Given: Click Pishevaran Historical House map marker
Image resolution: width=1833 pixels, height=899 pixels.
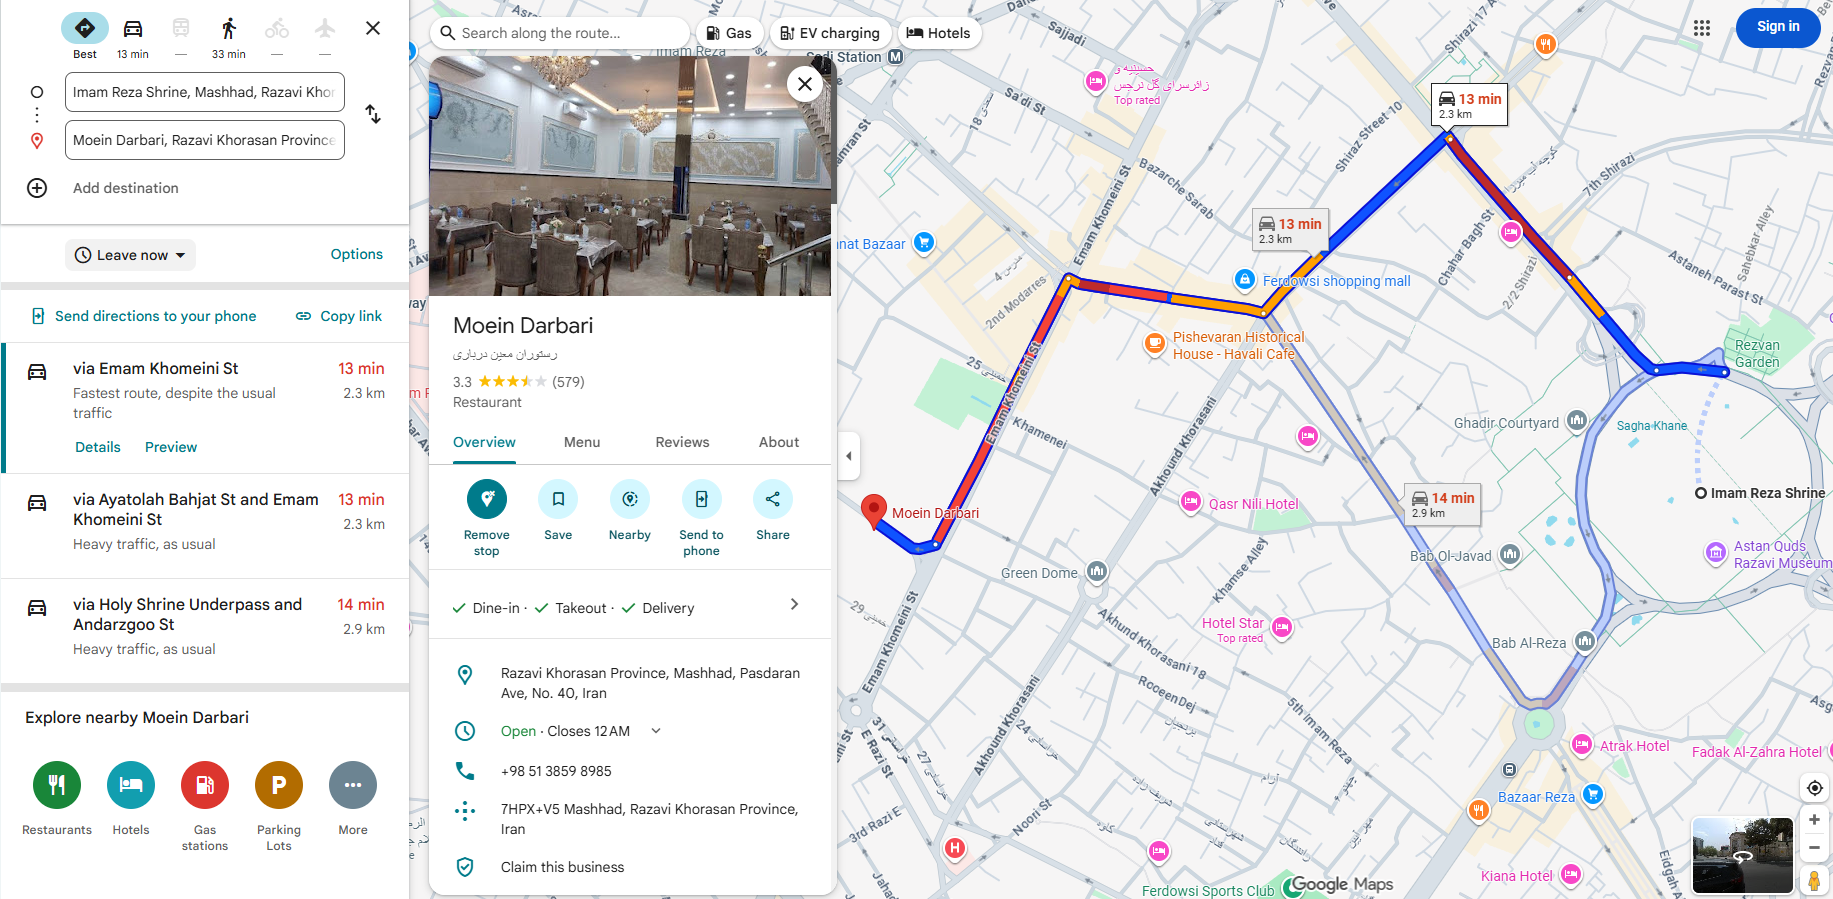Looking at the screenshot, I should click(x=1155, y=344).
